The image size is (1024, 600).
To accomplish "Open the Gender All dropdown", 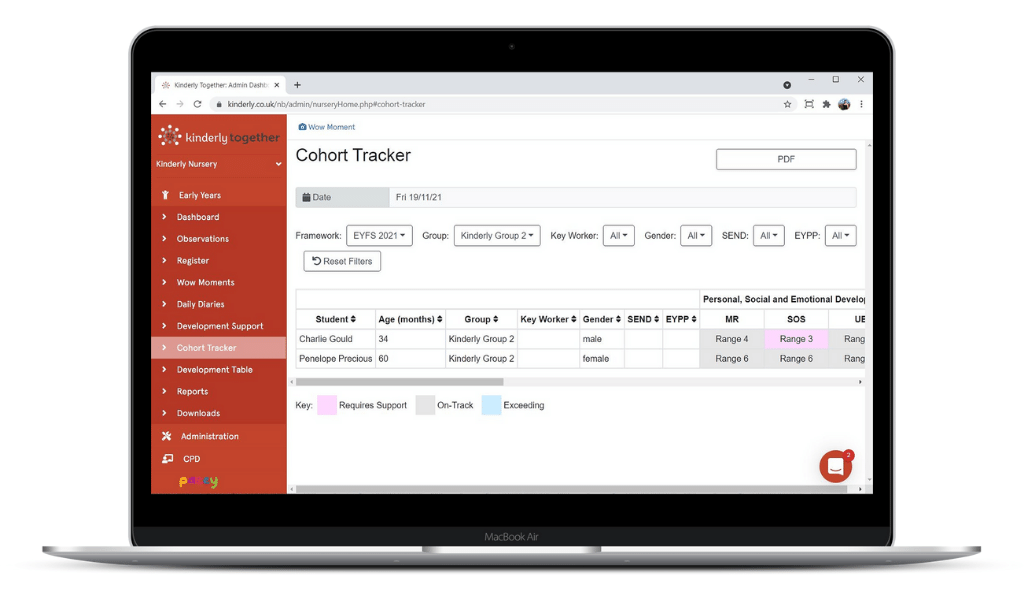I will tap(696, 236).
